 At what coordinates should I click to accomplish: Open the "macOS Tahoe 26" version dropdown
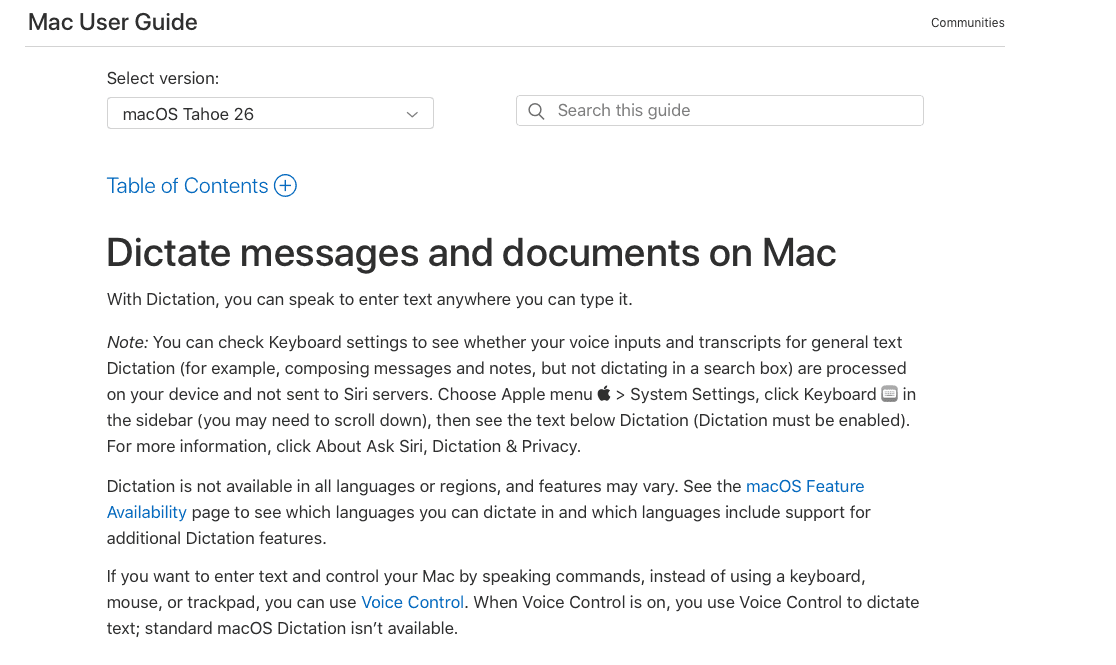tap(270, 113)
